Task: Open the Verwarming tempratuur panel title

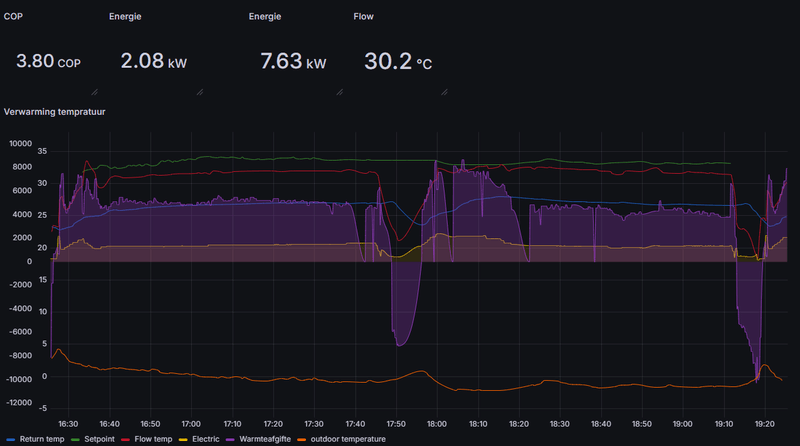Action: [55, 112]
